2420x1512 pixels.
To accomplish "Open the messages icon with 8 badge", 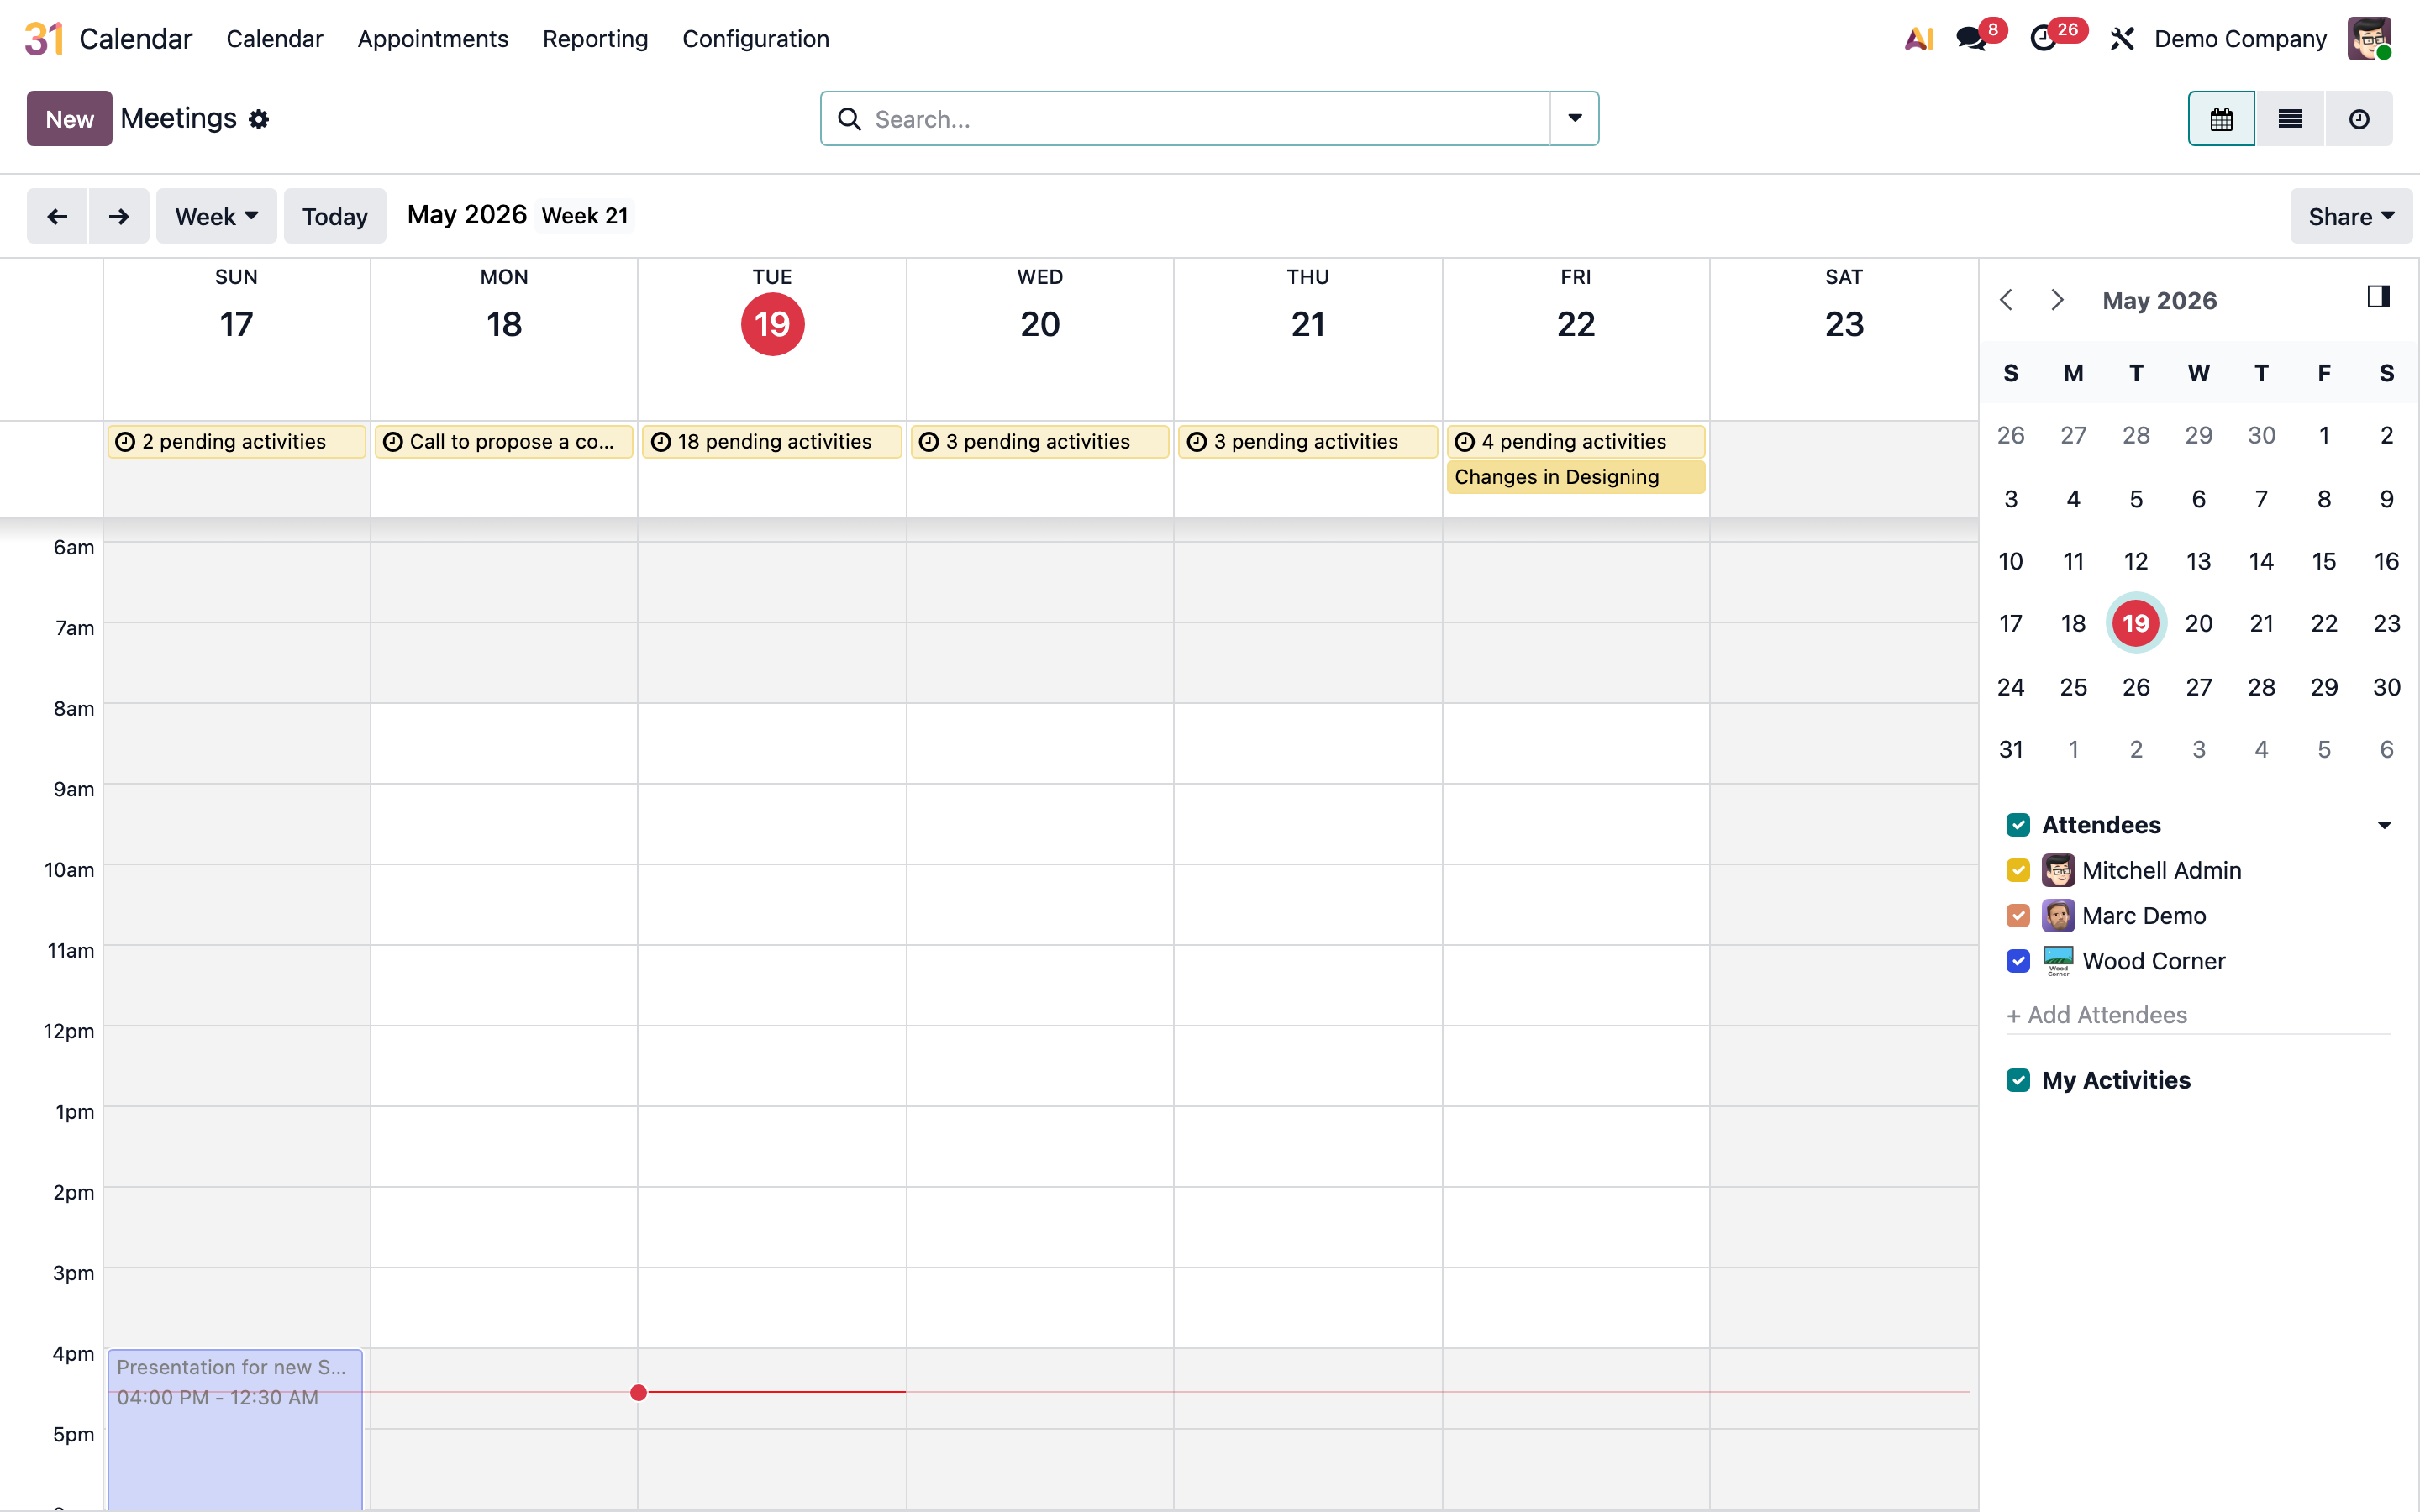I will coord(1972,39).
